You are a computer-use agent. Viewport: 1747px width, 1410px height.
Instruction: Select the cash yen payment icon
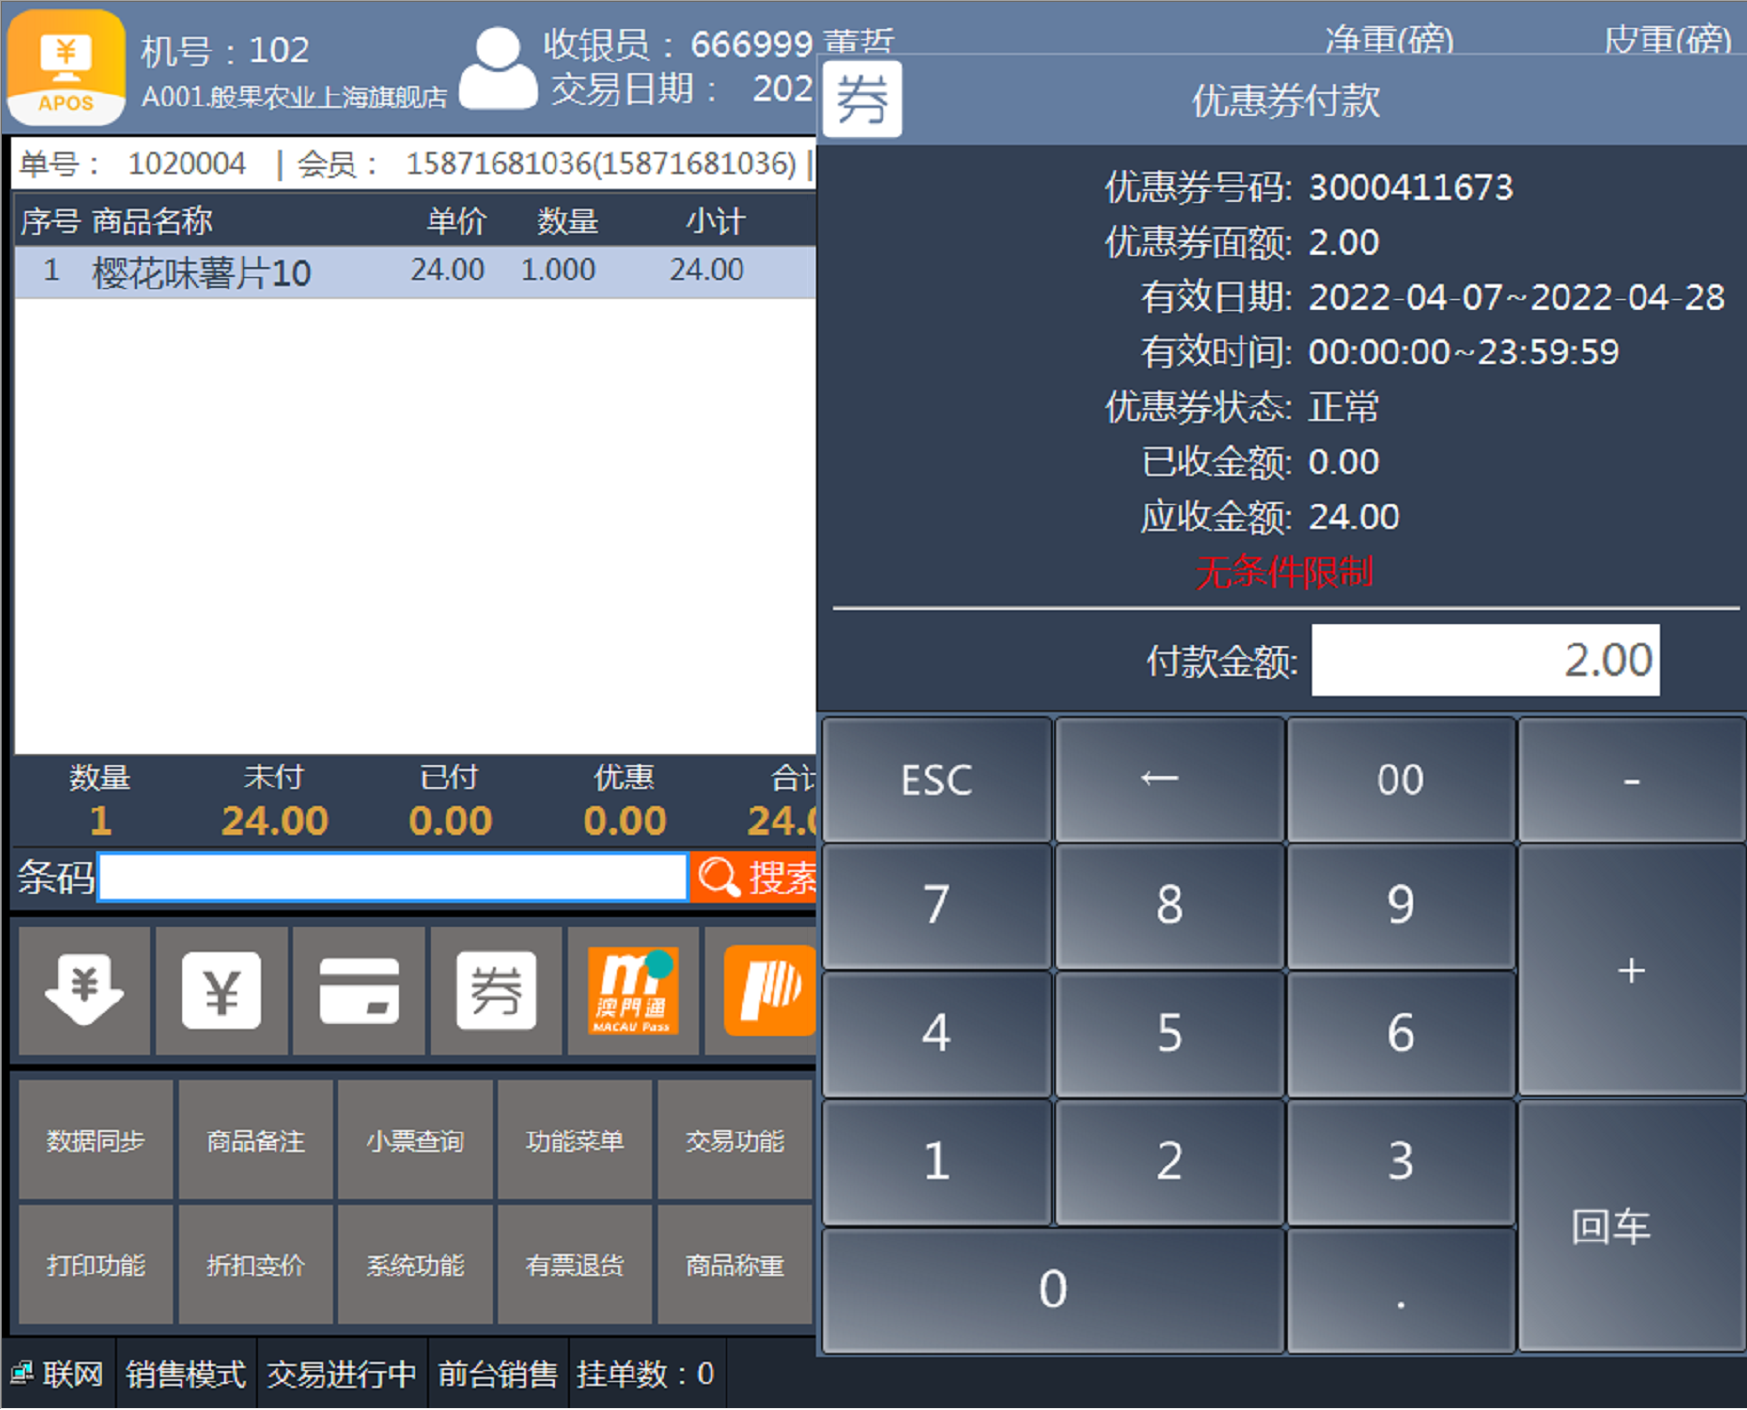(221, 990)
